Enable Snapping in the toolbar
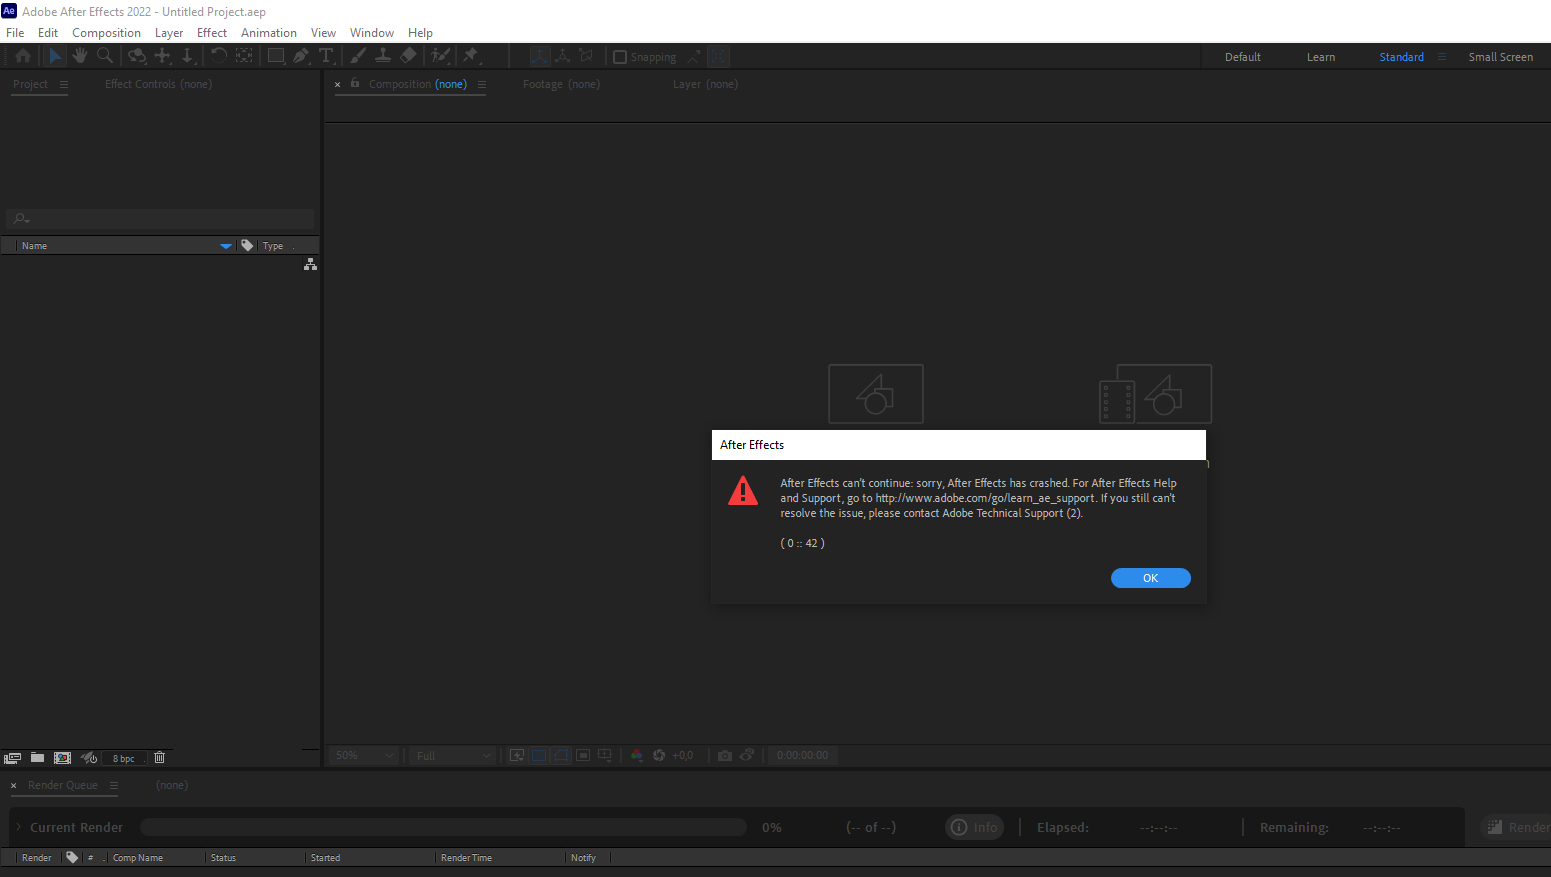This screenshot has height=877, width=1551. [x=620, y=56]
